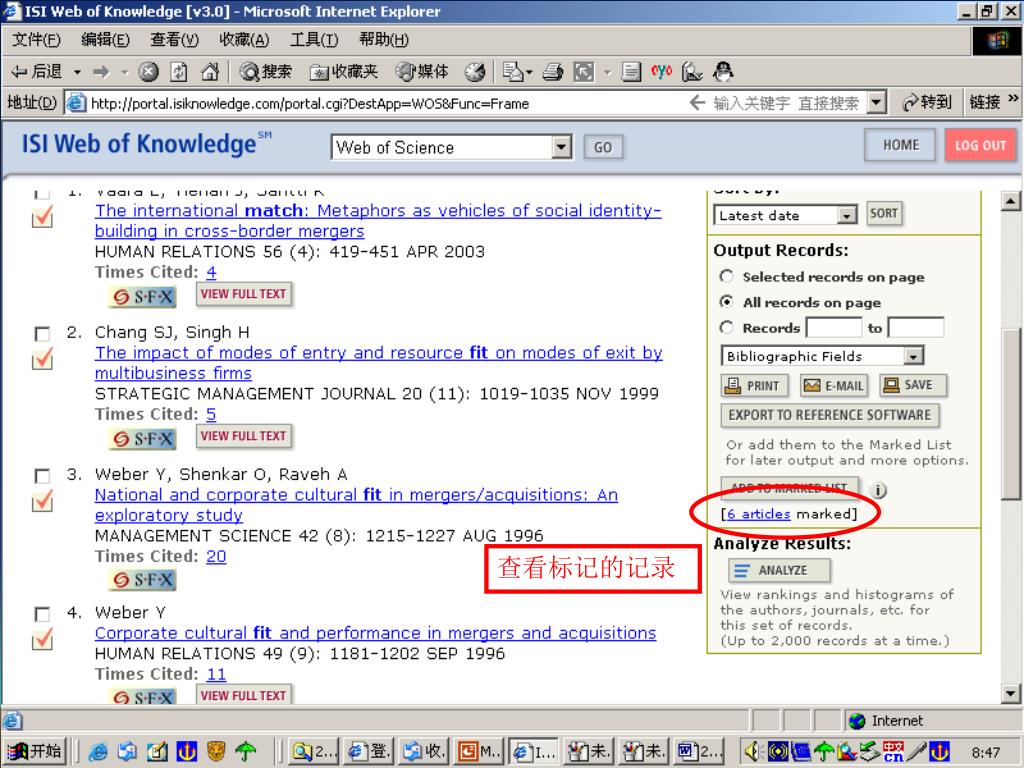This screenshot has height=768, width=1024.
Task: Click VIEW FULL TEXT for record 2
Action: 244,436
